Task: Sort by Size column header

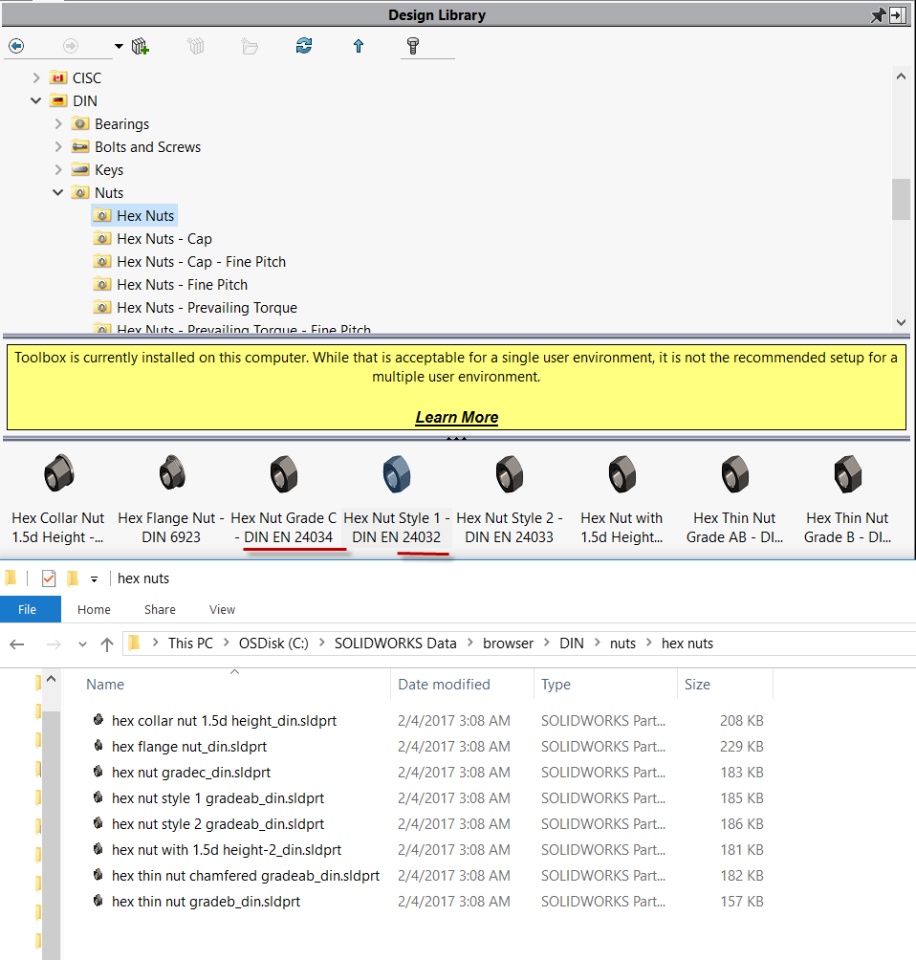Action: (x=697, y=684)
